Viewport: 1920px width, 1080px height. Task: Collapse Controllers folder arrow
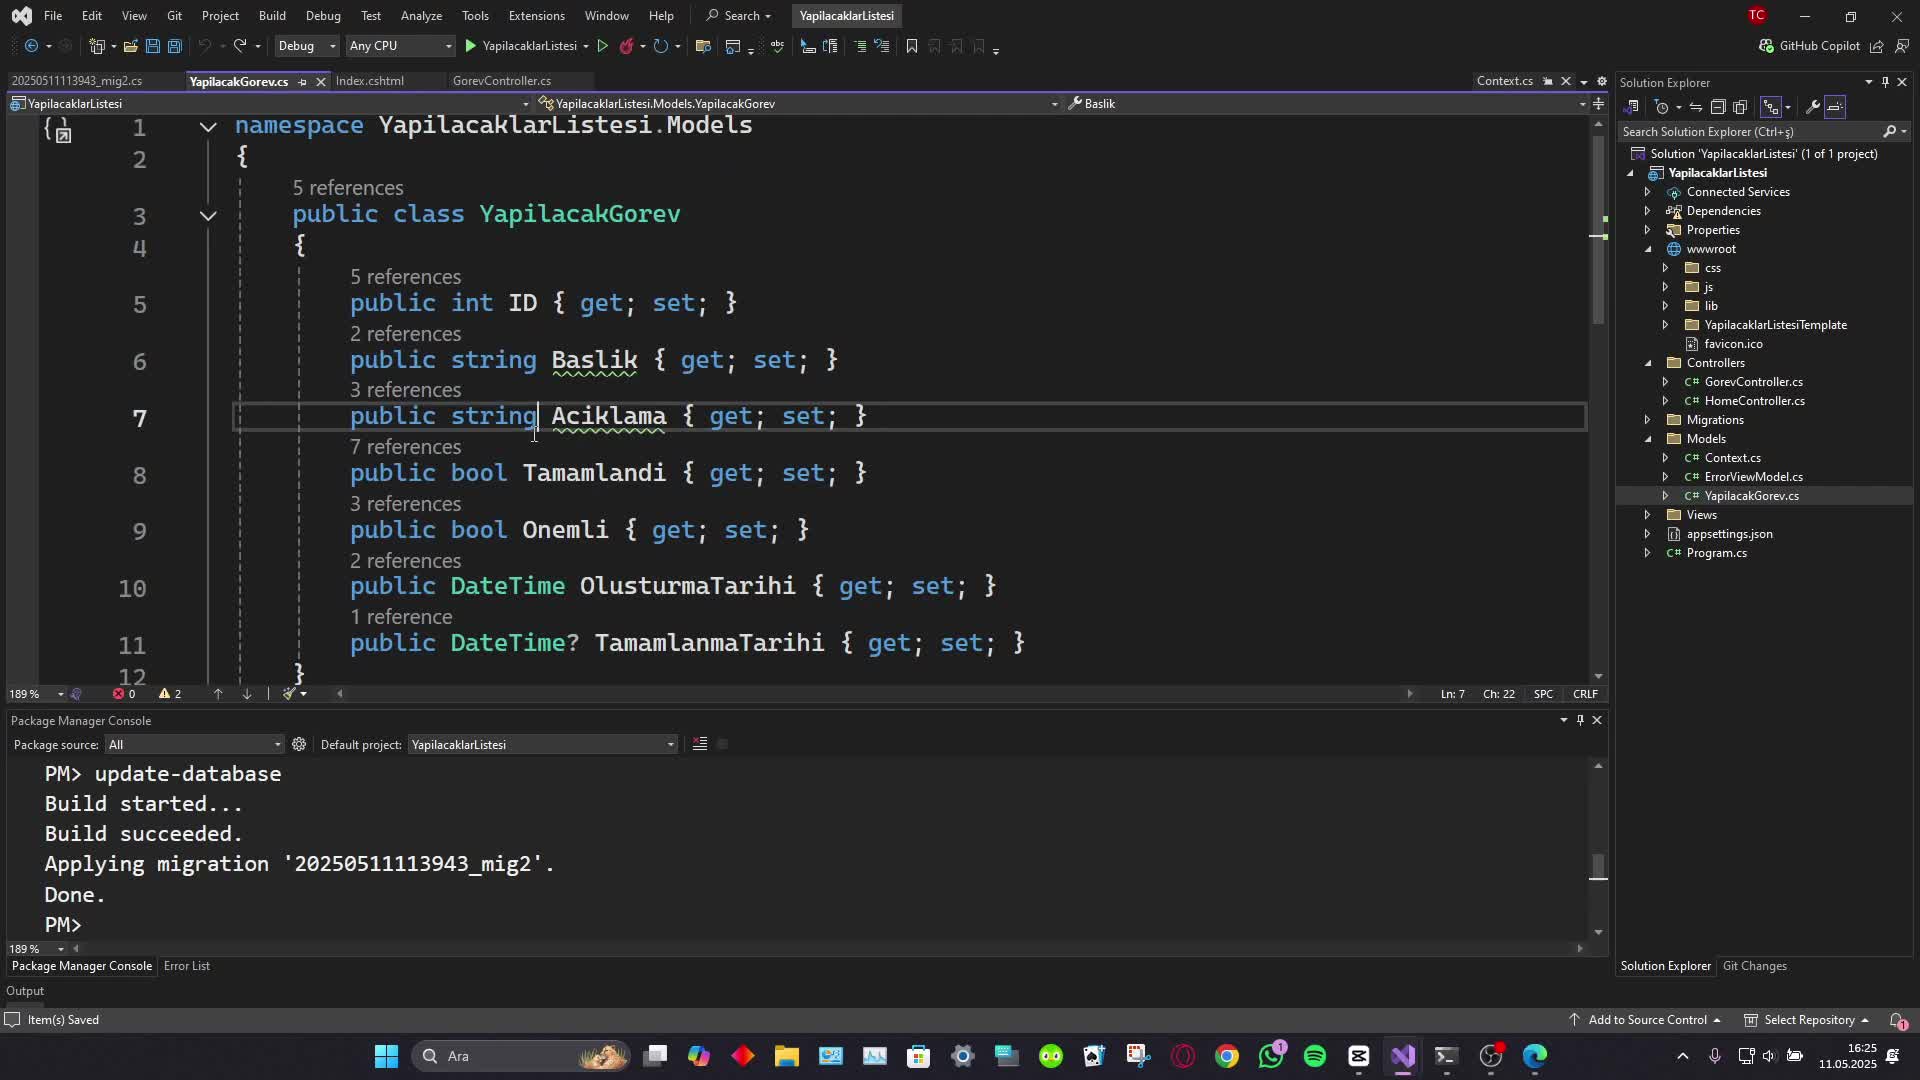pos(1648,363)
